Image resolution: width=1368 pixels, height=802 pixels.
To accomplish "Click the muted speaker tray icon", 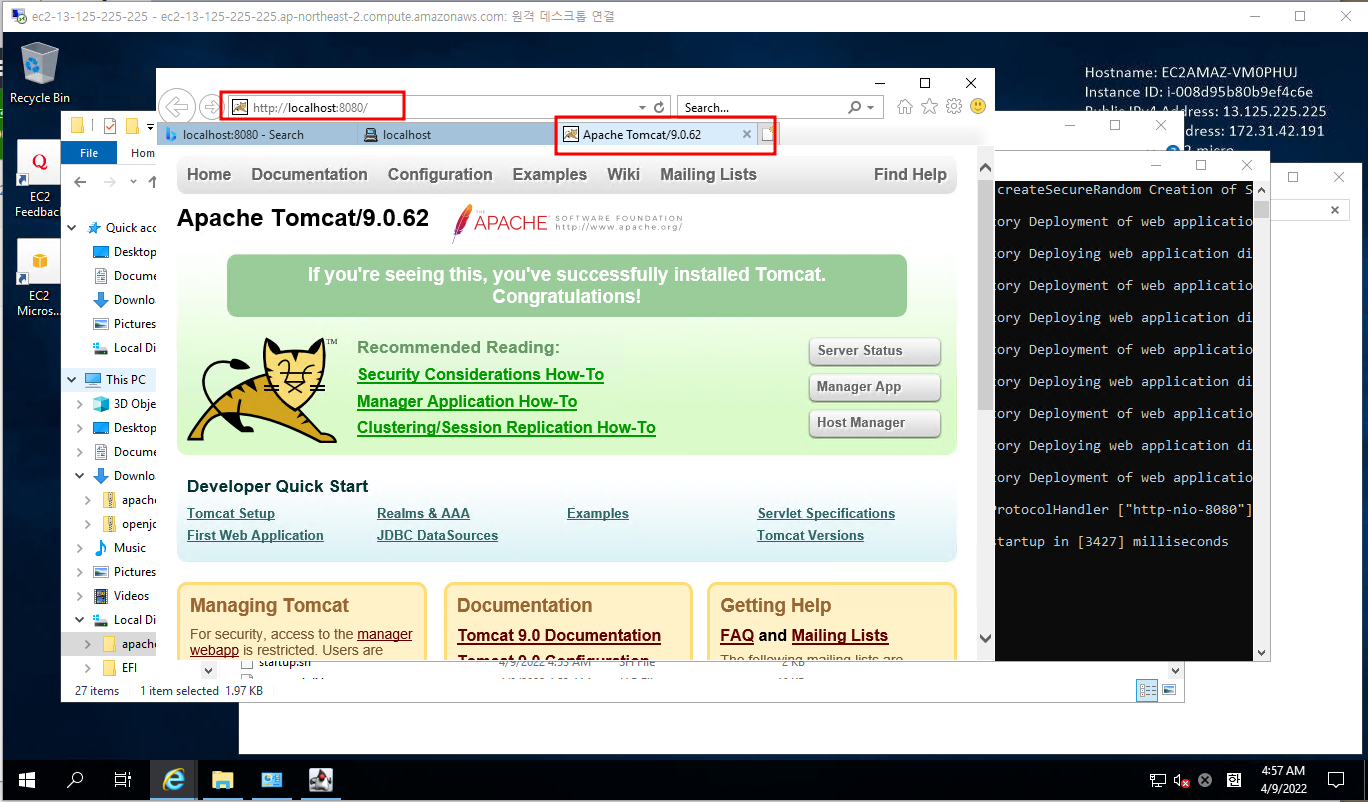I will click(x=1181, y=780).
